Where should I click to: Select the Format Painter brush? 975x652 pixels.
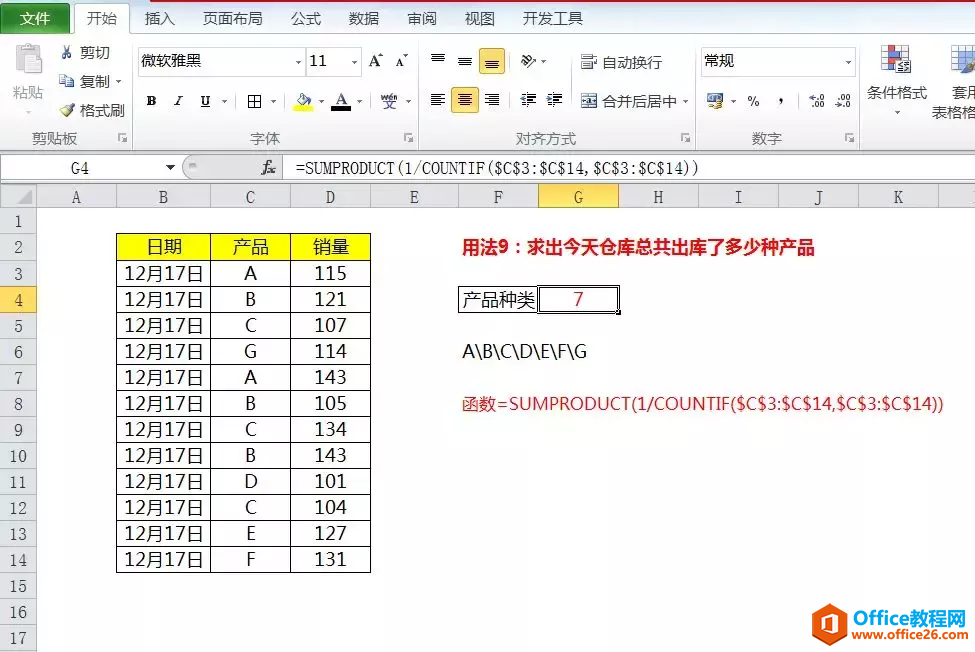point(92,111)
